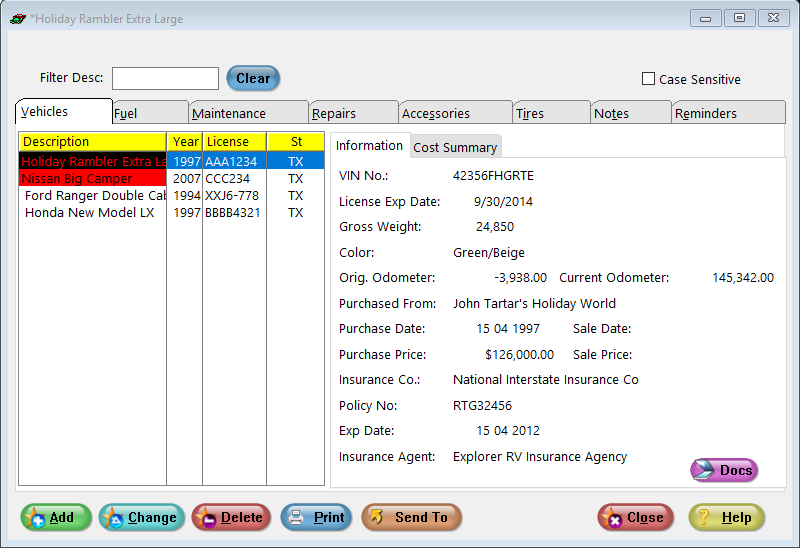This screenshot has height=548, width=800.
Task: Click the color value Green/Beige
Action: pos(488,253)
